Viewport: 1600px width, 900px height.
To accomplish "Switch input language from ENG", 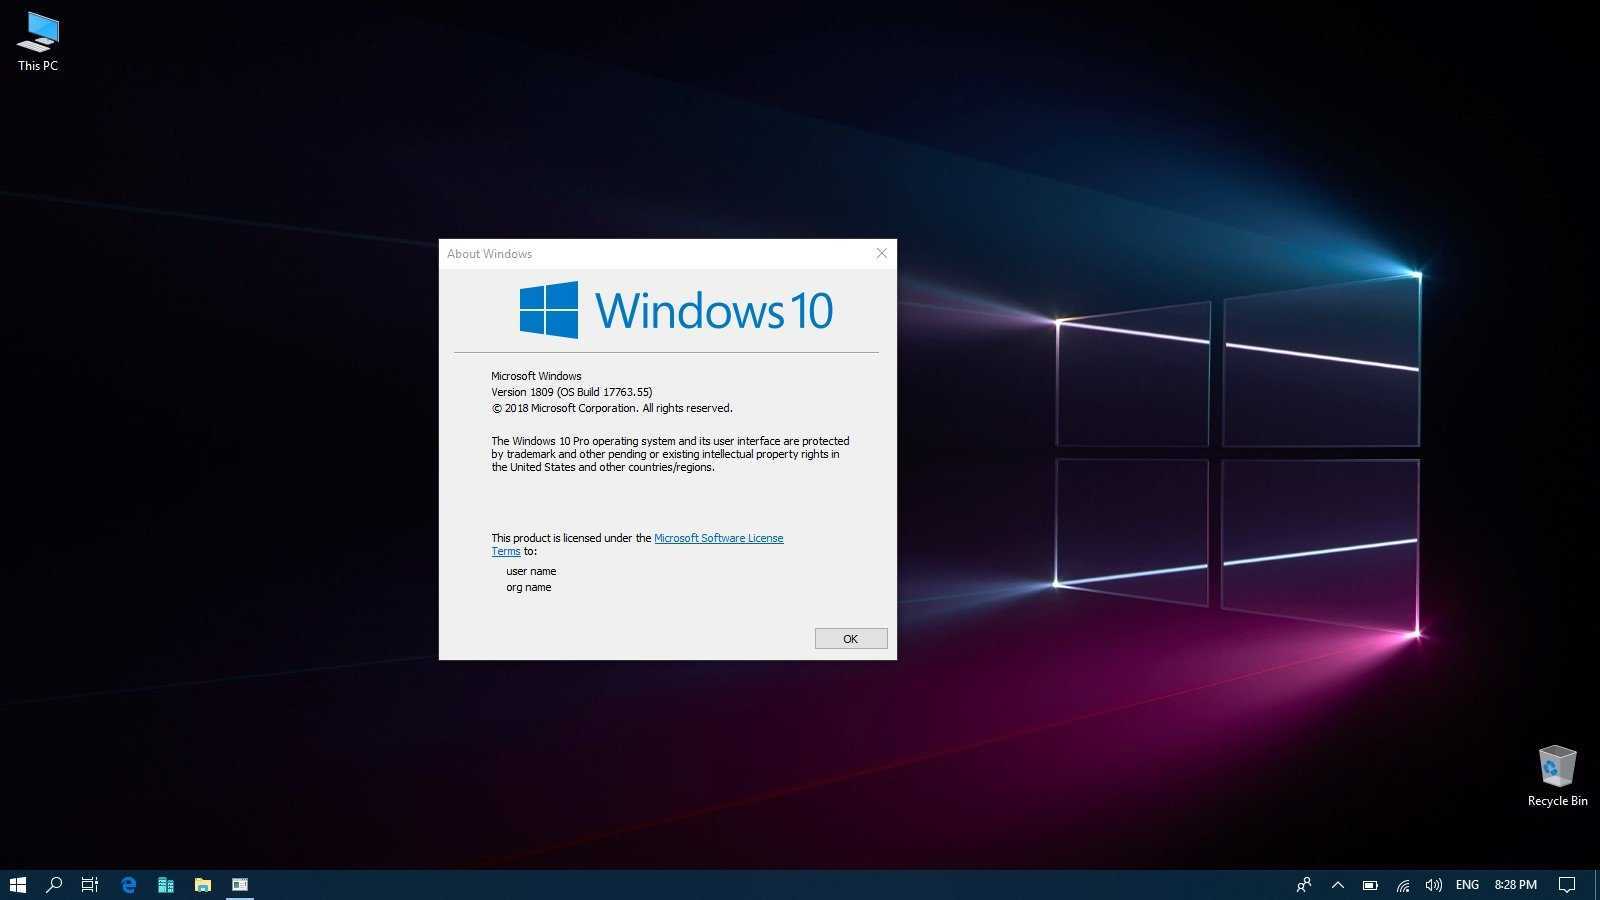I will tap(1467, 885).
